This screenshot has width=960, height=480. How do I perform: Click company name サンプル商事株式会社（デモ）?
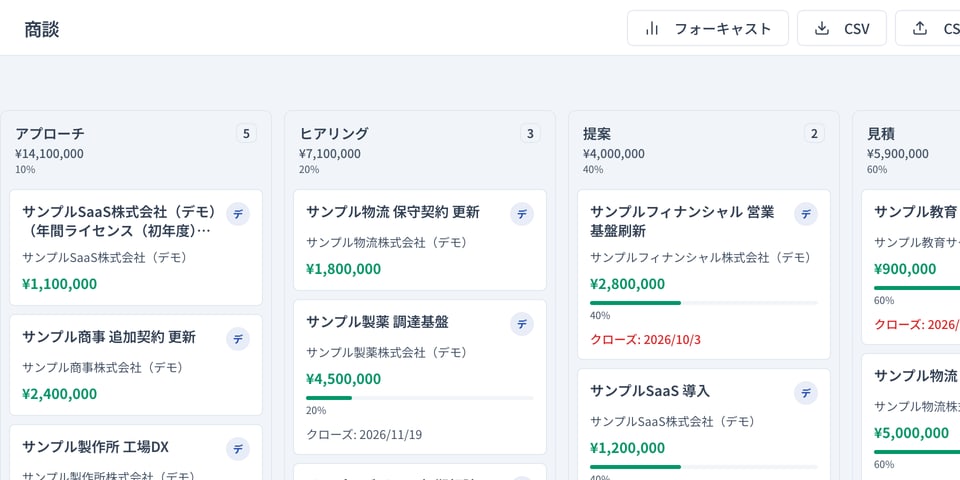tap(103, 367)
